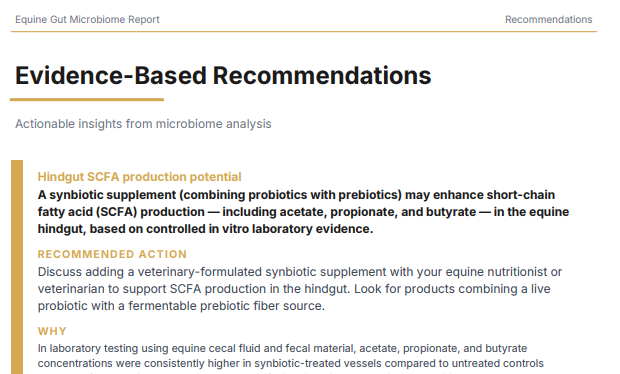Select the Recommendations label in page header

[548, 19]
